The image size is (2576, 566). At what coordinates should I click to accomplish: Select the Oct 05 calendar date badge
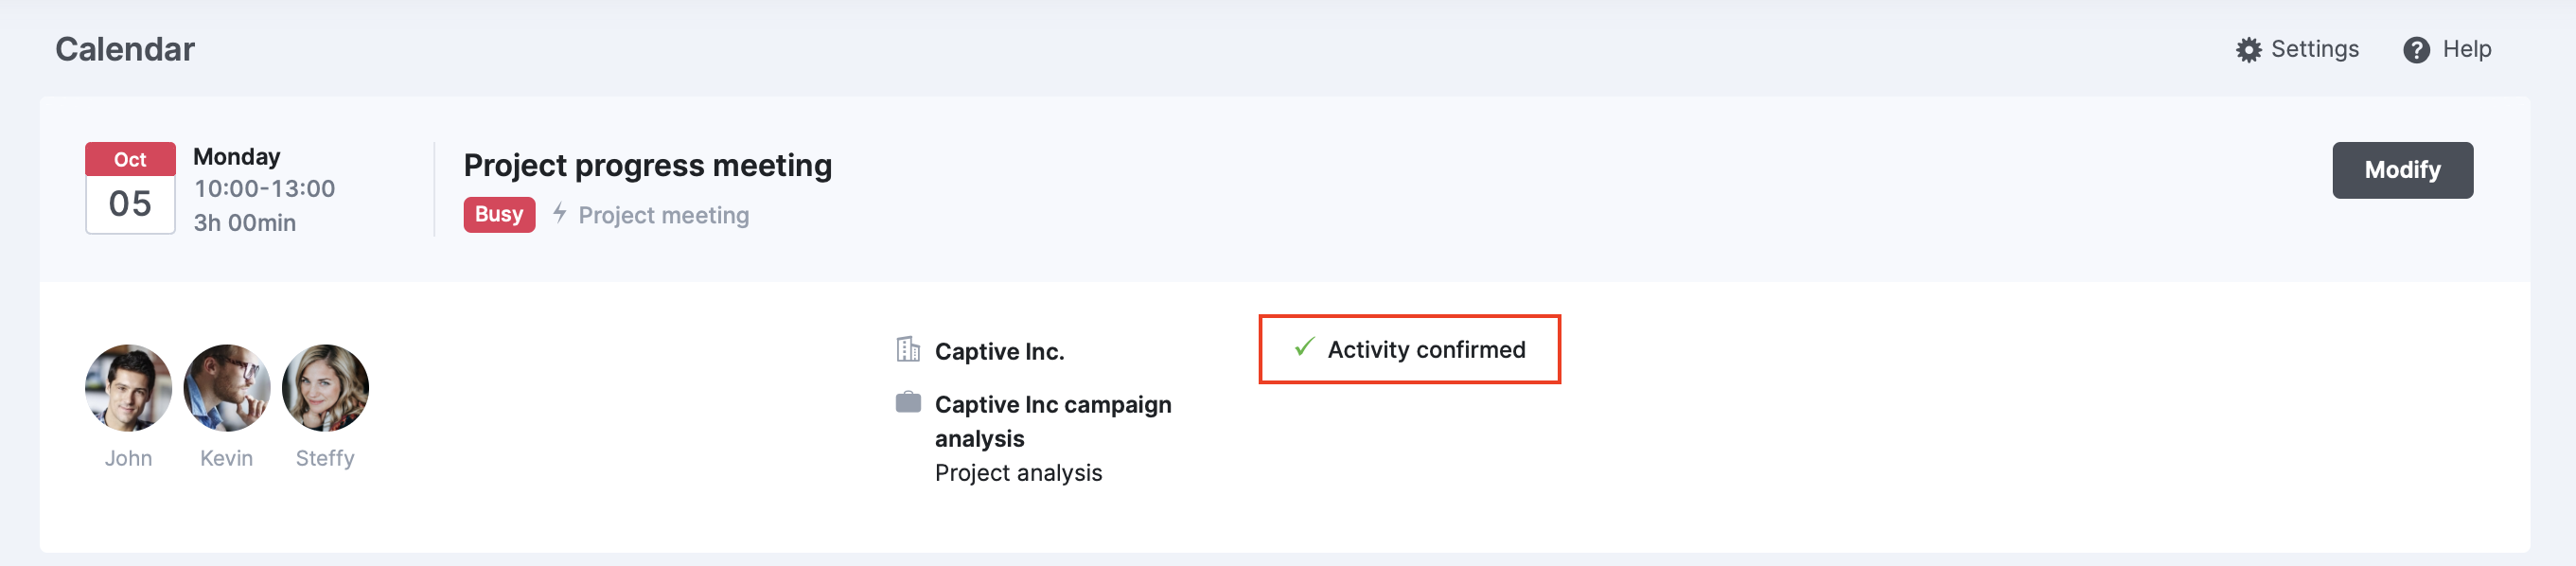pos(130,188)
